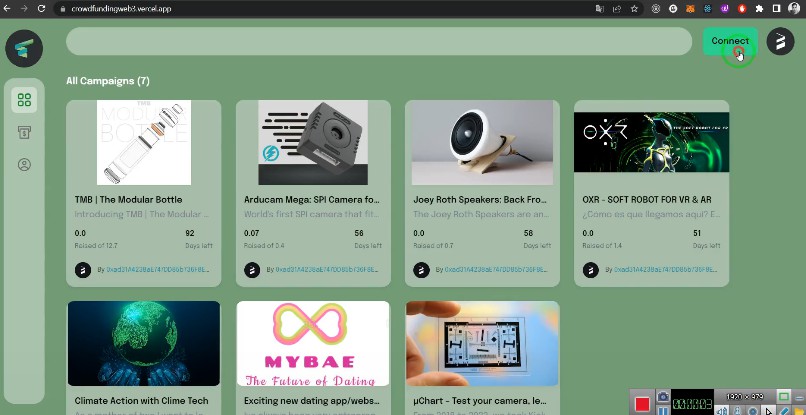
Task: Open the browser extensions puzzle icon
Action: [x=759, y=8]
